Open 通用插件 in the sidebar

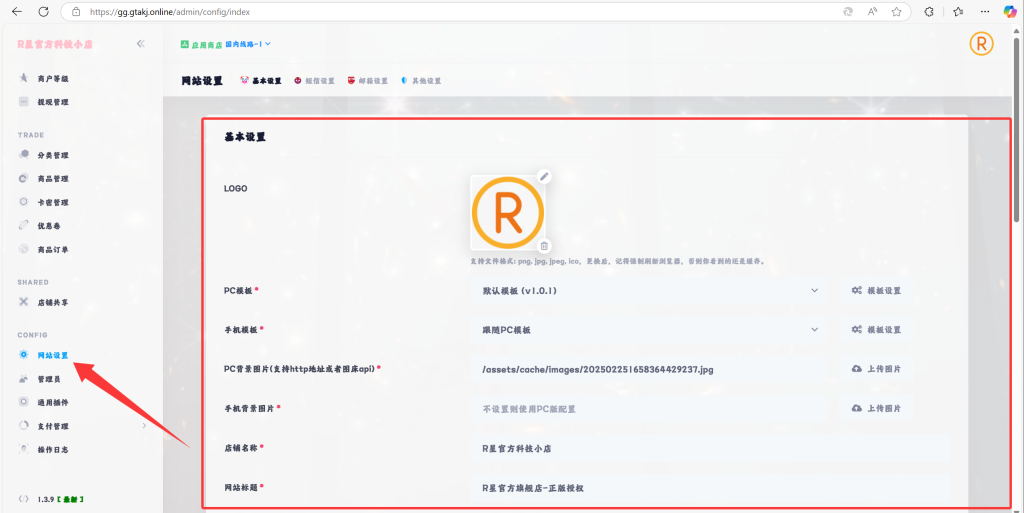tap(52, 402)
